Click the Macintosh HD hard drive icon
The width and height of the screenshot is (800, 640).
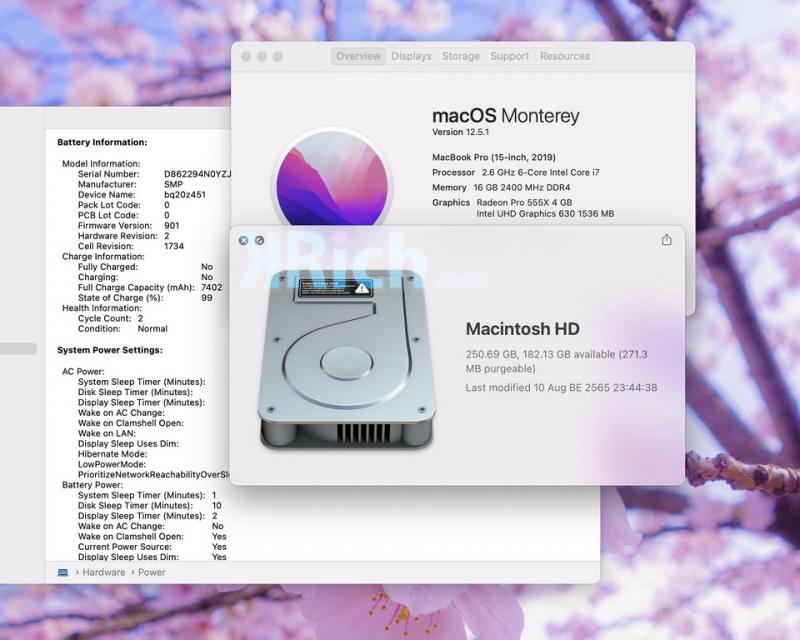tap(347, 360)
